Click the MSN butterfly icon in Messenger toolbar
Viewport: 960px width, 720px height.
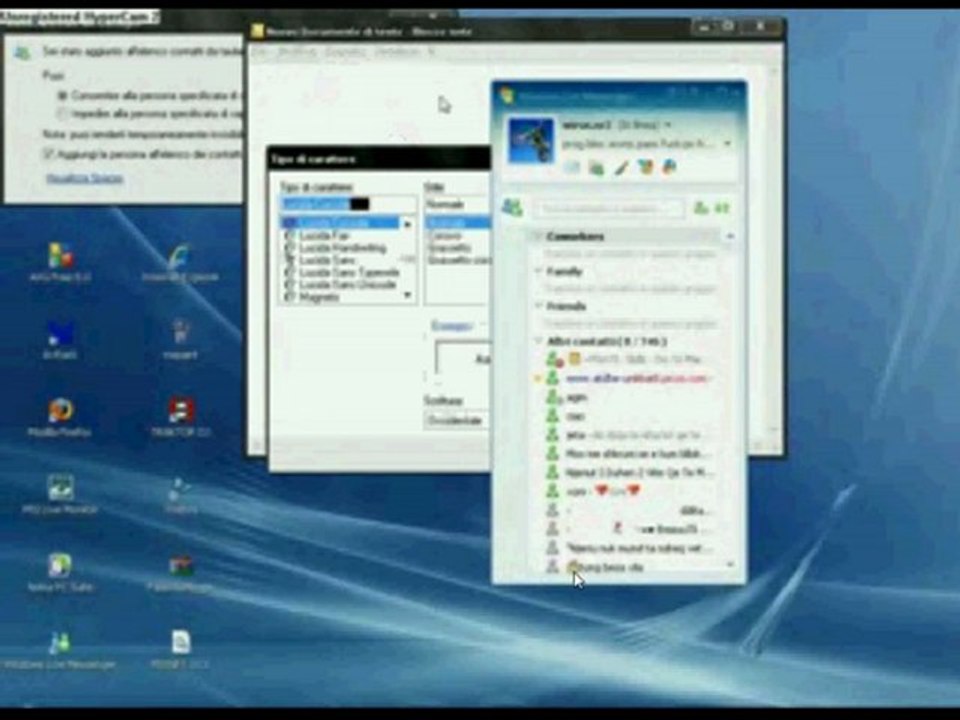coord(645,167)
